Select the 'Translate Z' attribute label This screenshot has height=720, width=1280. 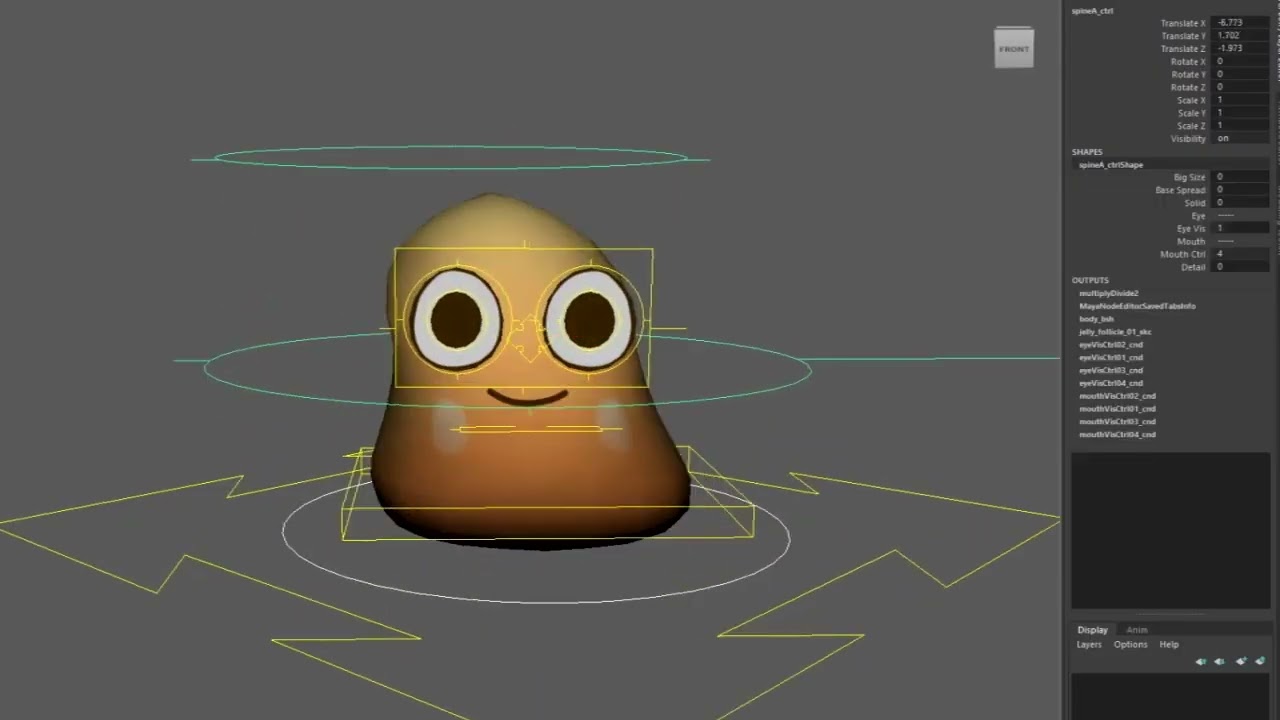click(1183, 48)
